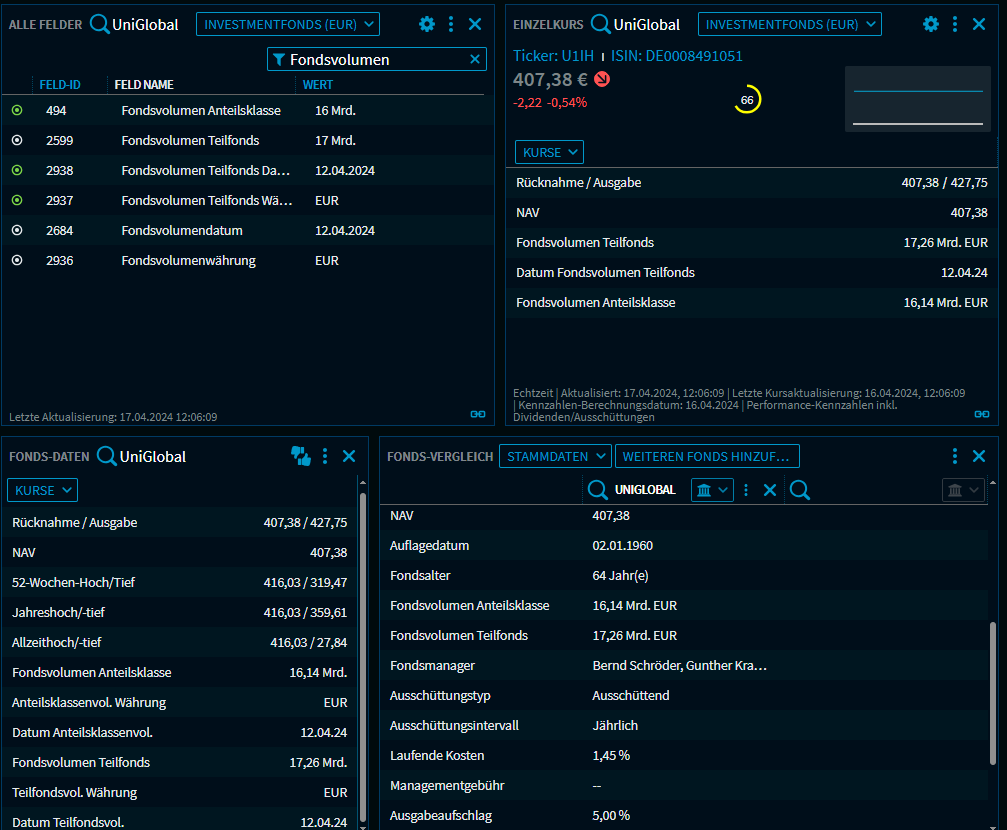Toggle the selector on the Fondsvolumendatum row
The width and height of the screenshot is (1007, 830).
coord(16,231)
